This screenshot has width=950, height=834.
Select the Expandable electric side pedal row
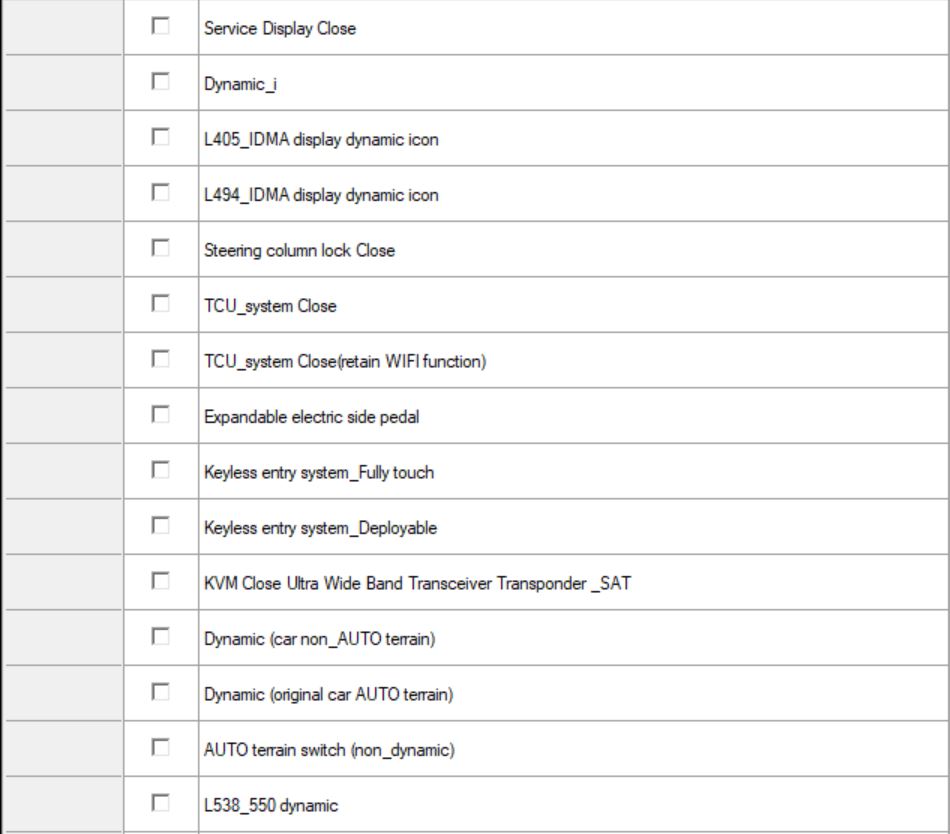coord(311,417)
